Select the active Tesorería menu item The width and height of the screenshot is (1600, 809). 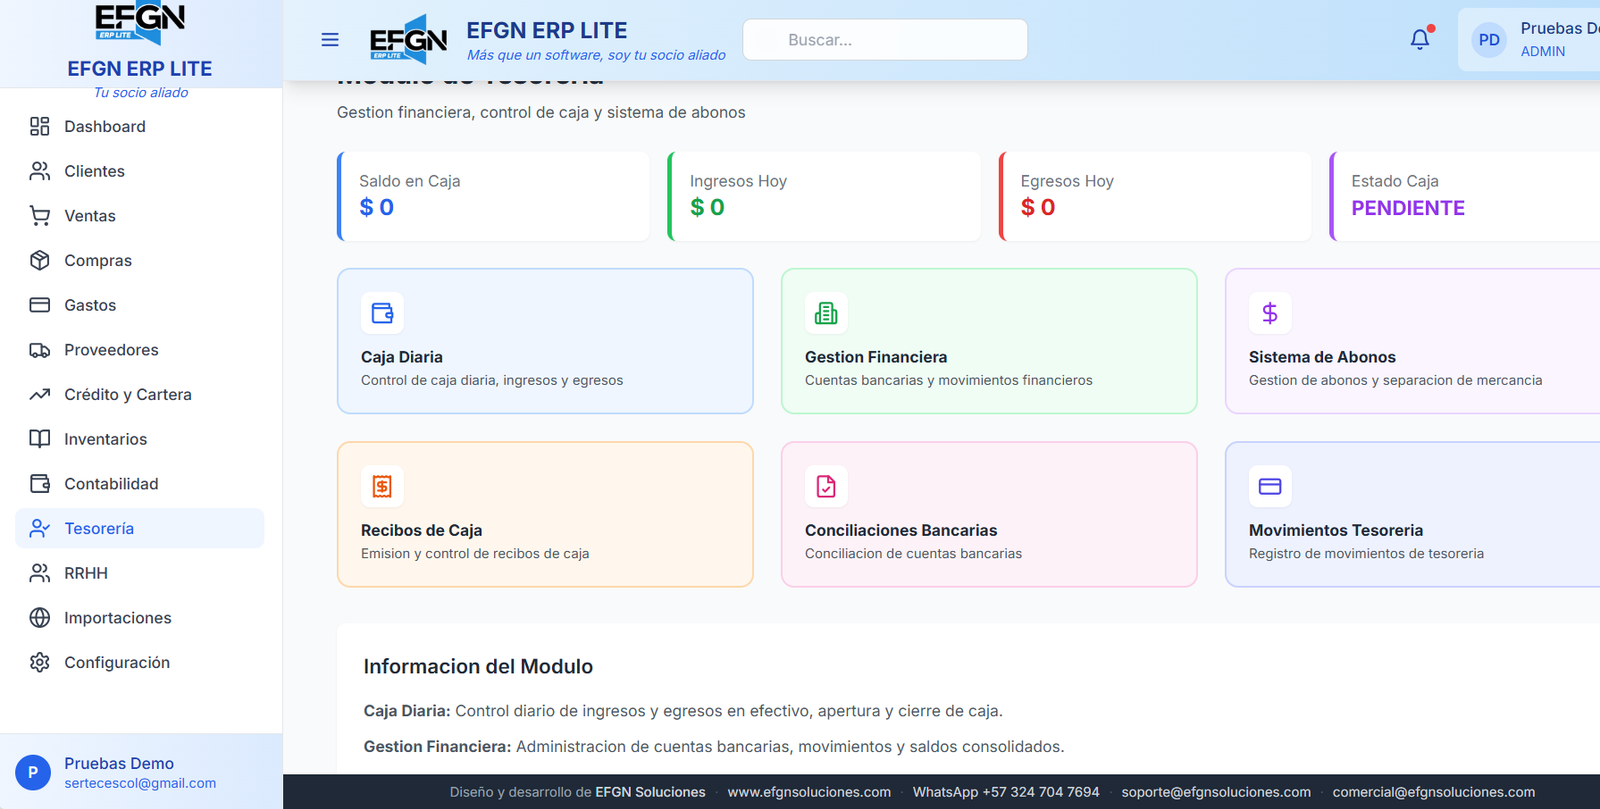140,528
